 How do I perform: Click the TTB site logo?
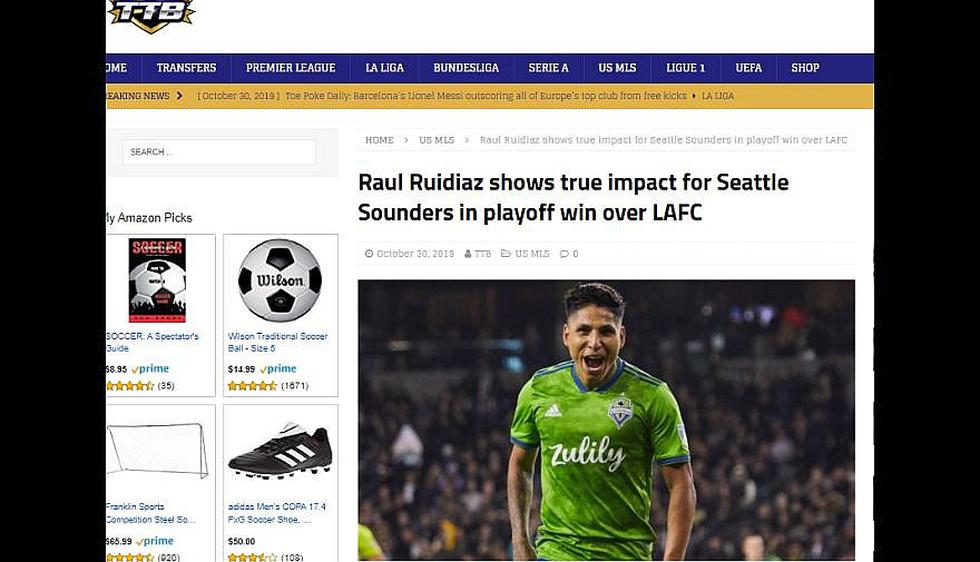click(x=151, y=14)
